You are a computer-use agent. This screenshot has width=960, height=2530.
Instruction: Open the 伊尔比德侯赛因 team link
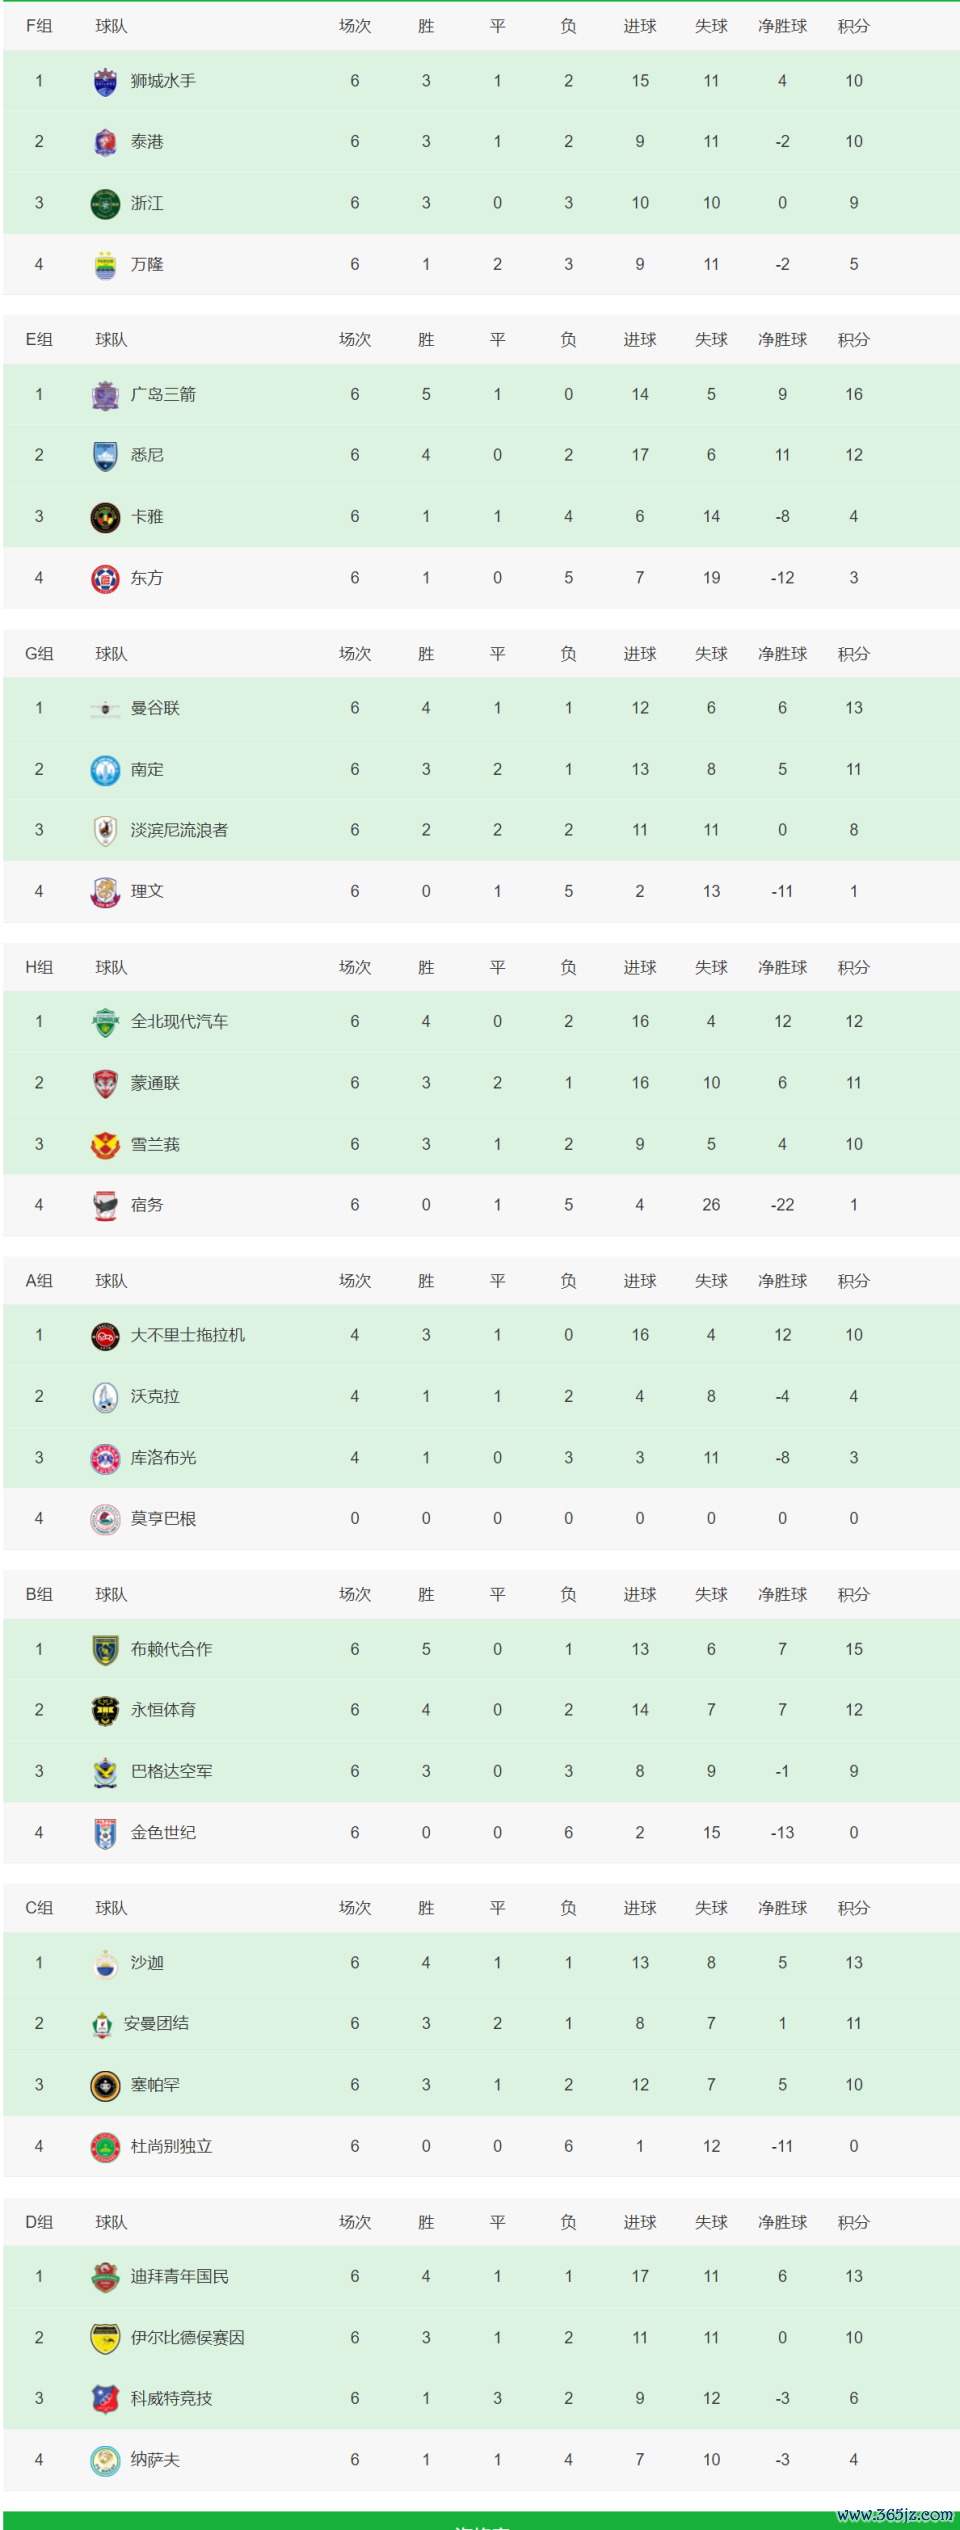(187, 2338)
